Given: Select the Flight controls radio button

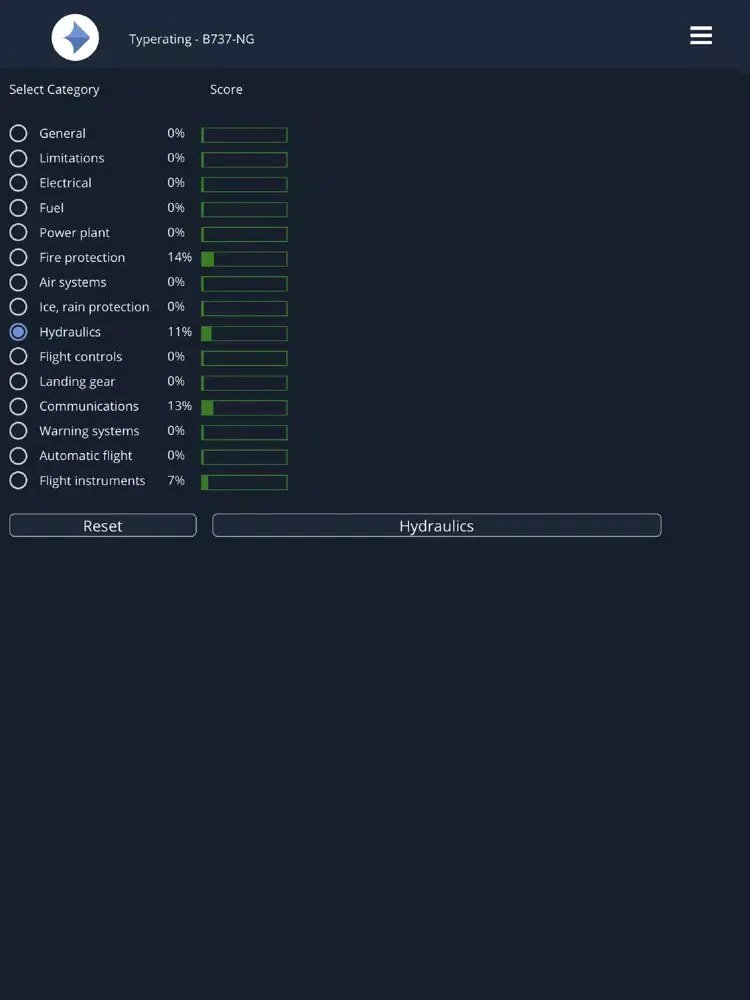Looking at the screenshot, I should click(x=18, y=357).
